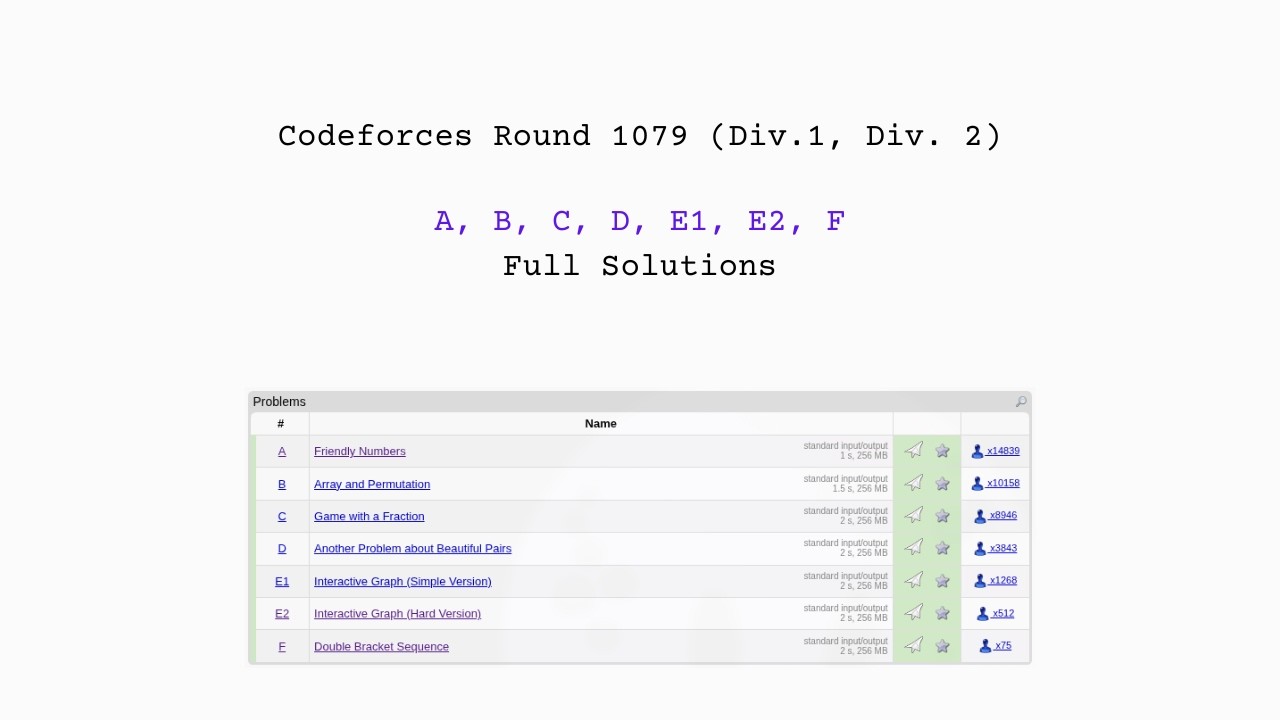
Task: Click the Name column header
Action: pos(601,423)
